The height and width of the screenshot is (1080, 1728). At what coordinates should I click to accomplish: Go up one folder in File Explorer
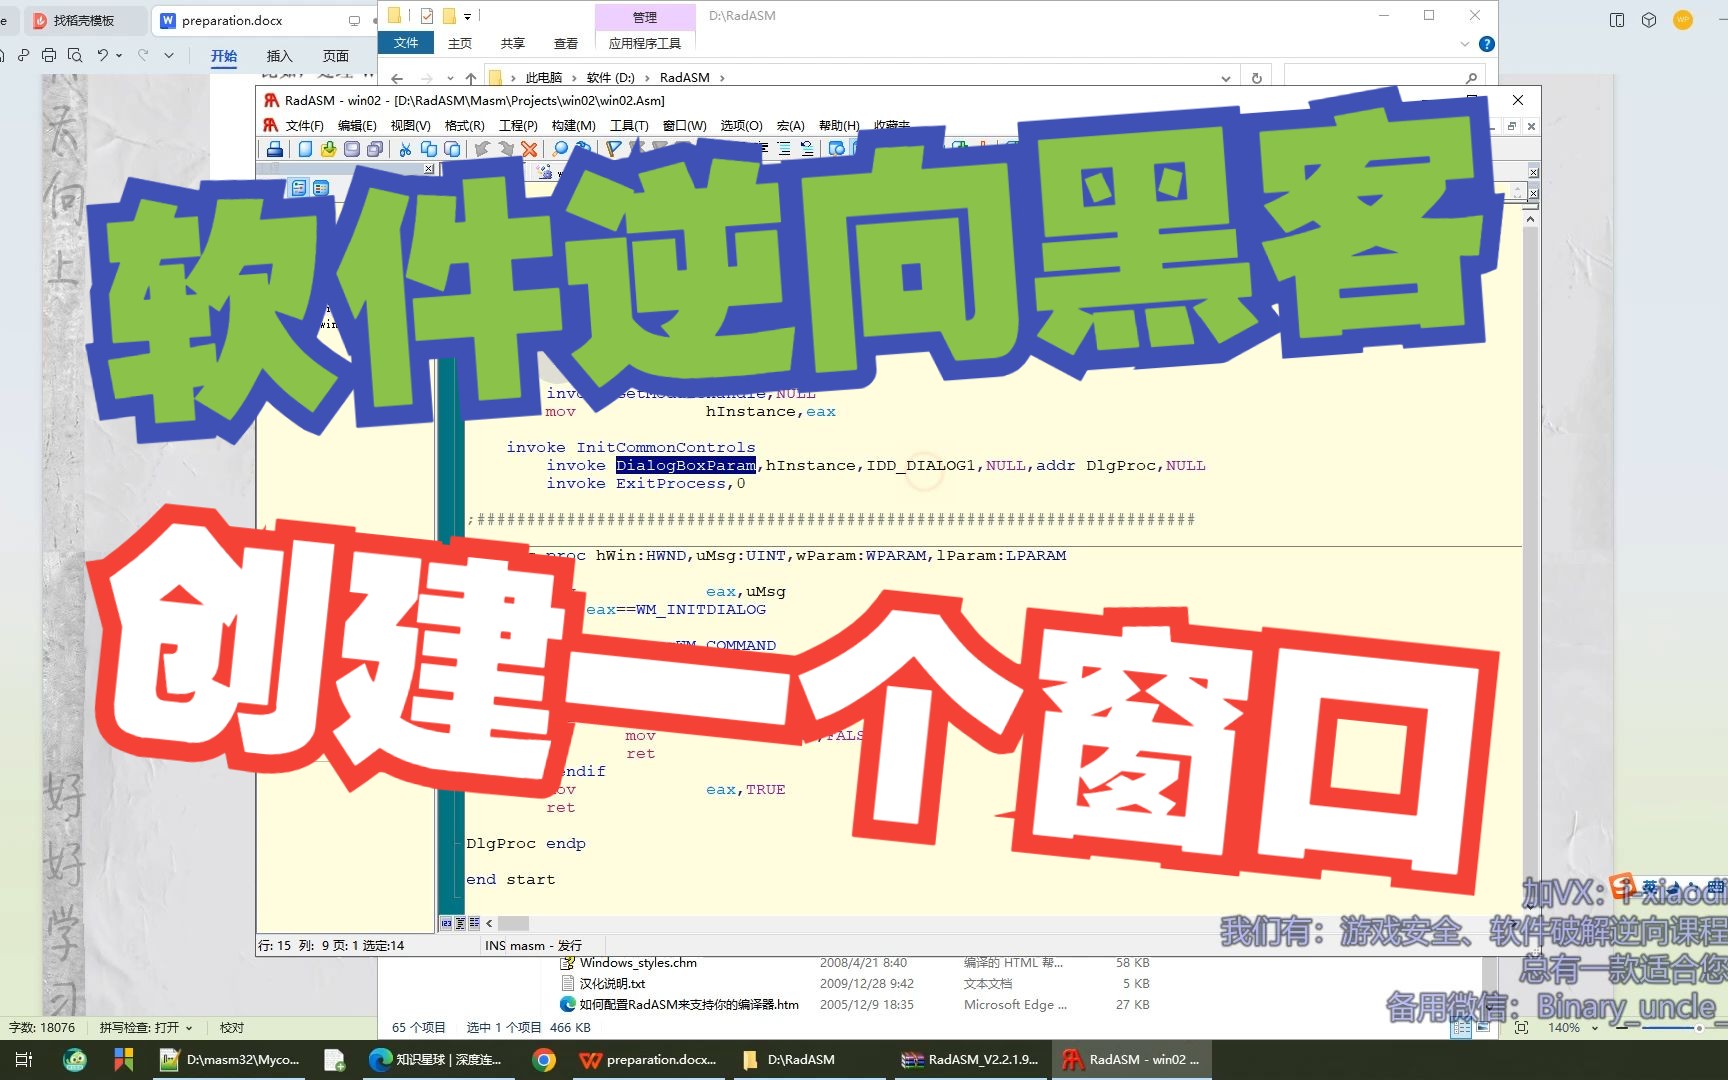(x=470, y=78)
